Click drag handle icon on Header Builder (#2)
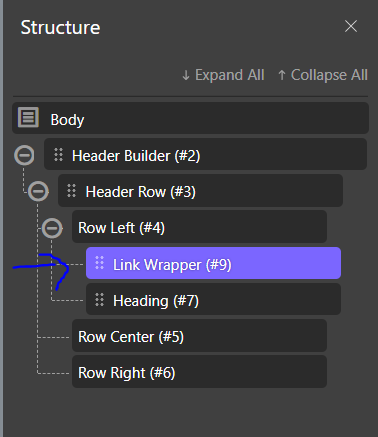This screenshot has width=378, height=437. coord(59,155)
